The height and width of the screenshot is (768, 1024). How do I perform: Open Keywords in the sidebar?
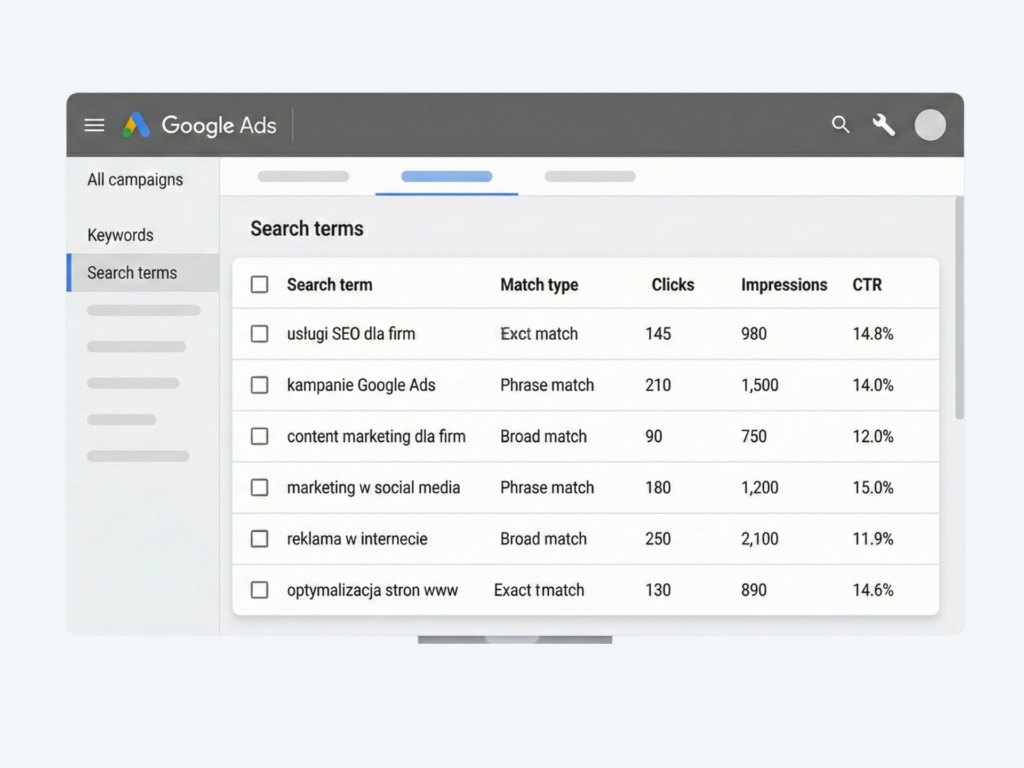(120, 235)
